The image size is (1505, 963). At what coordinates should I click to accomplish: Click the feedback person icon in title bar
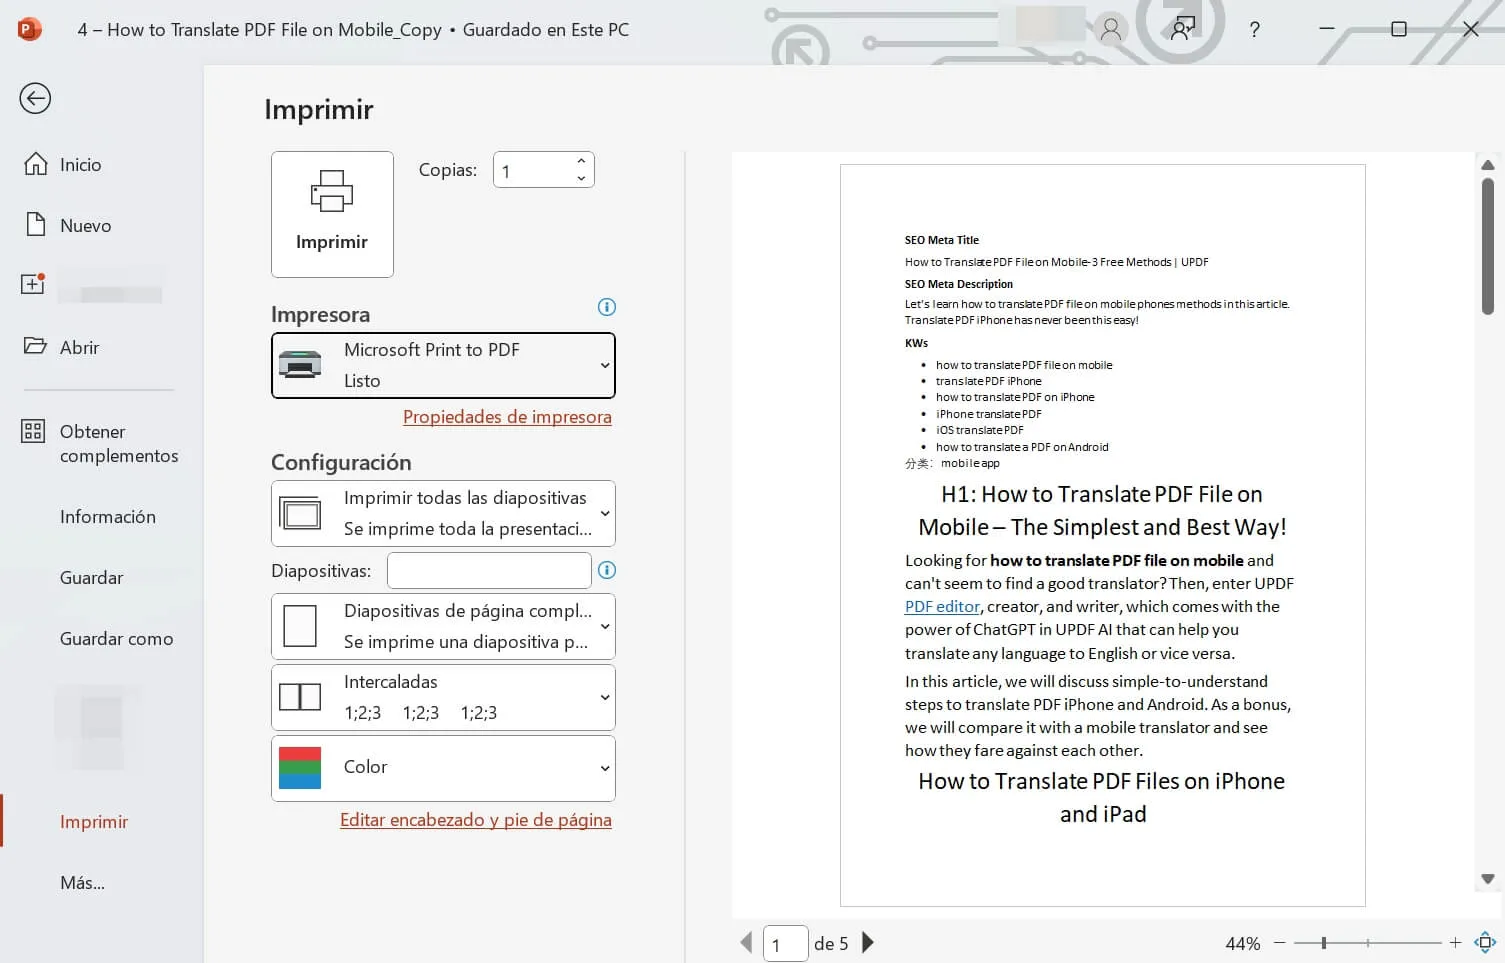pos(1183,29)
